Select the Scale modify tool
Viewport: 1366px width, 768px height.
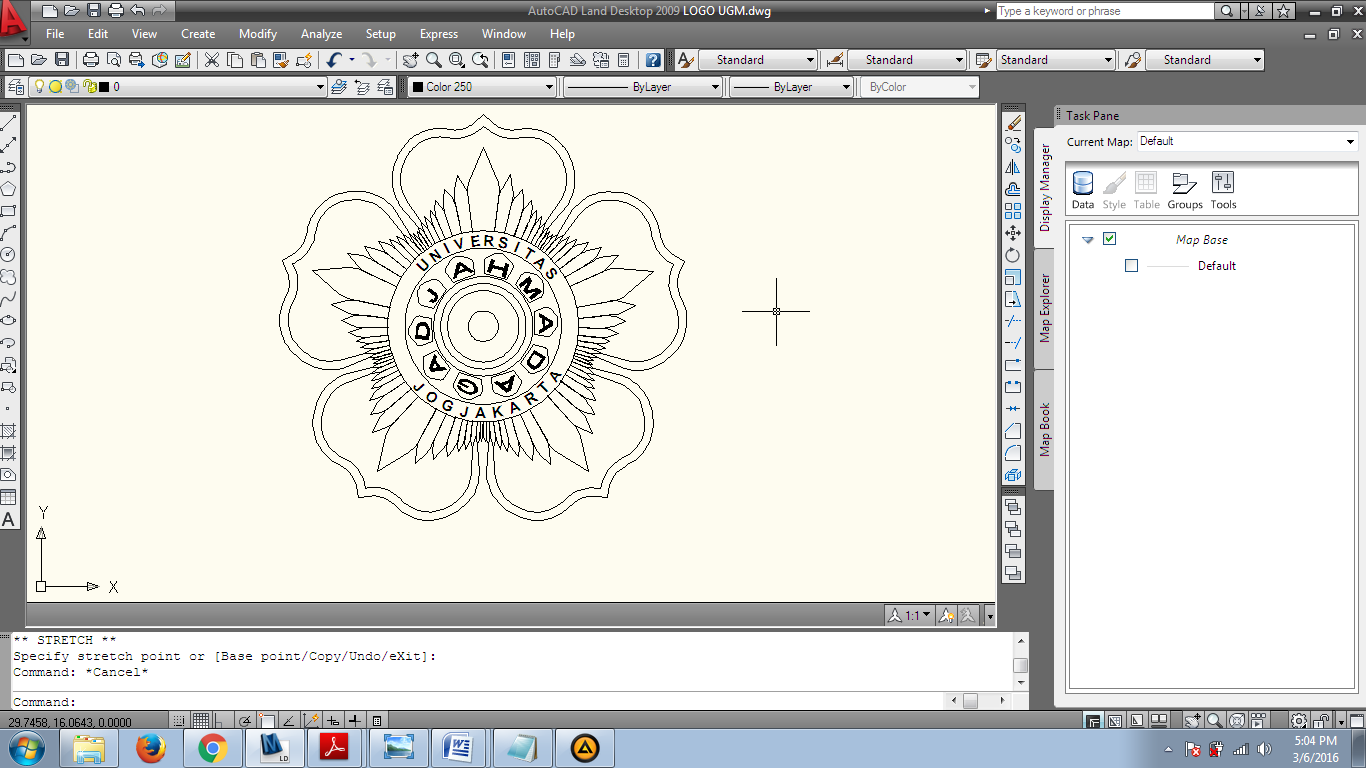[1013, 277]
